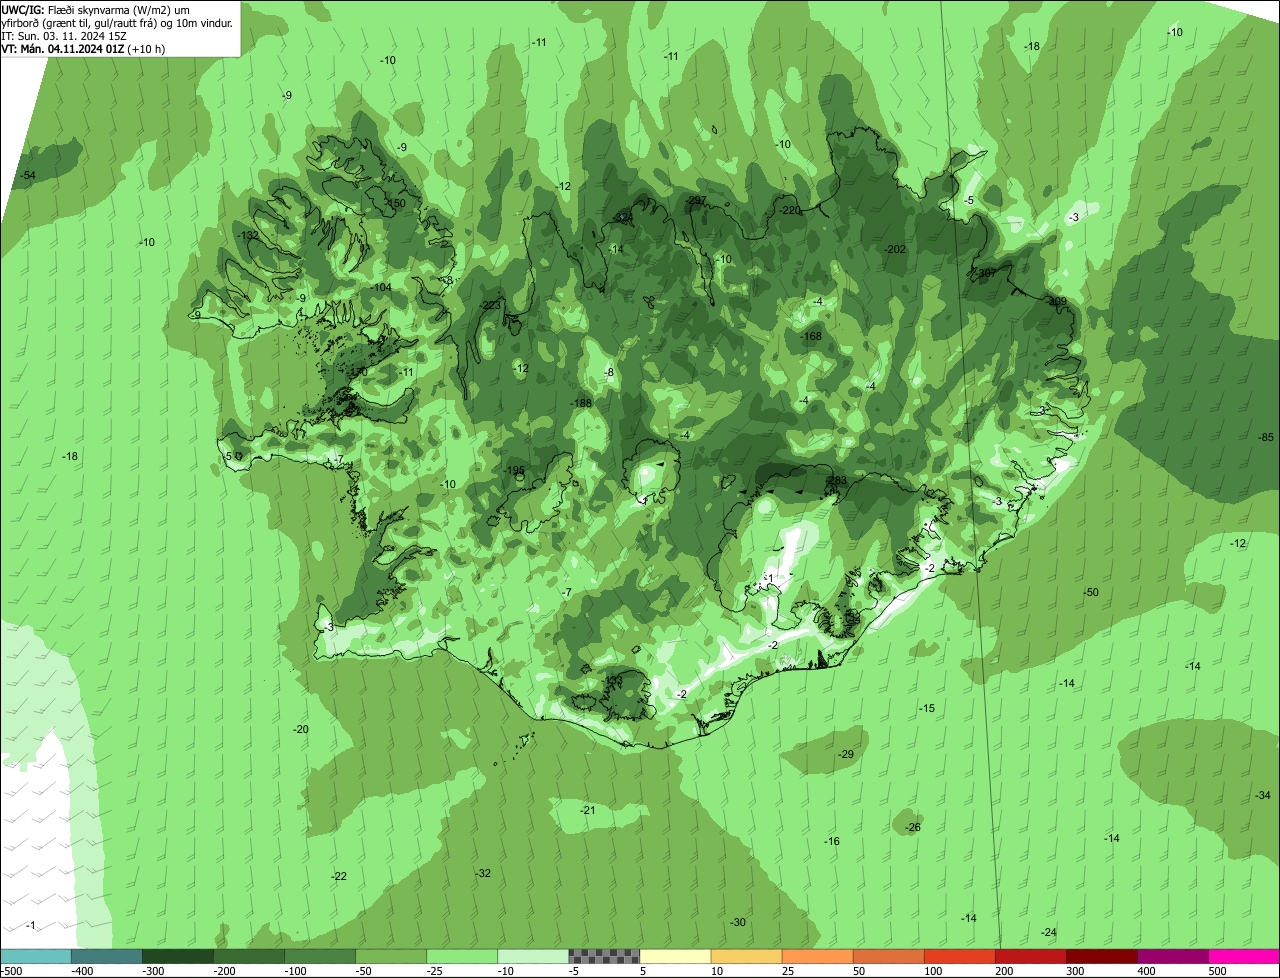Click the purple swatch between 400 and 500

[1172, 956]
